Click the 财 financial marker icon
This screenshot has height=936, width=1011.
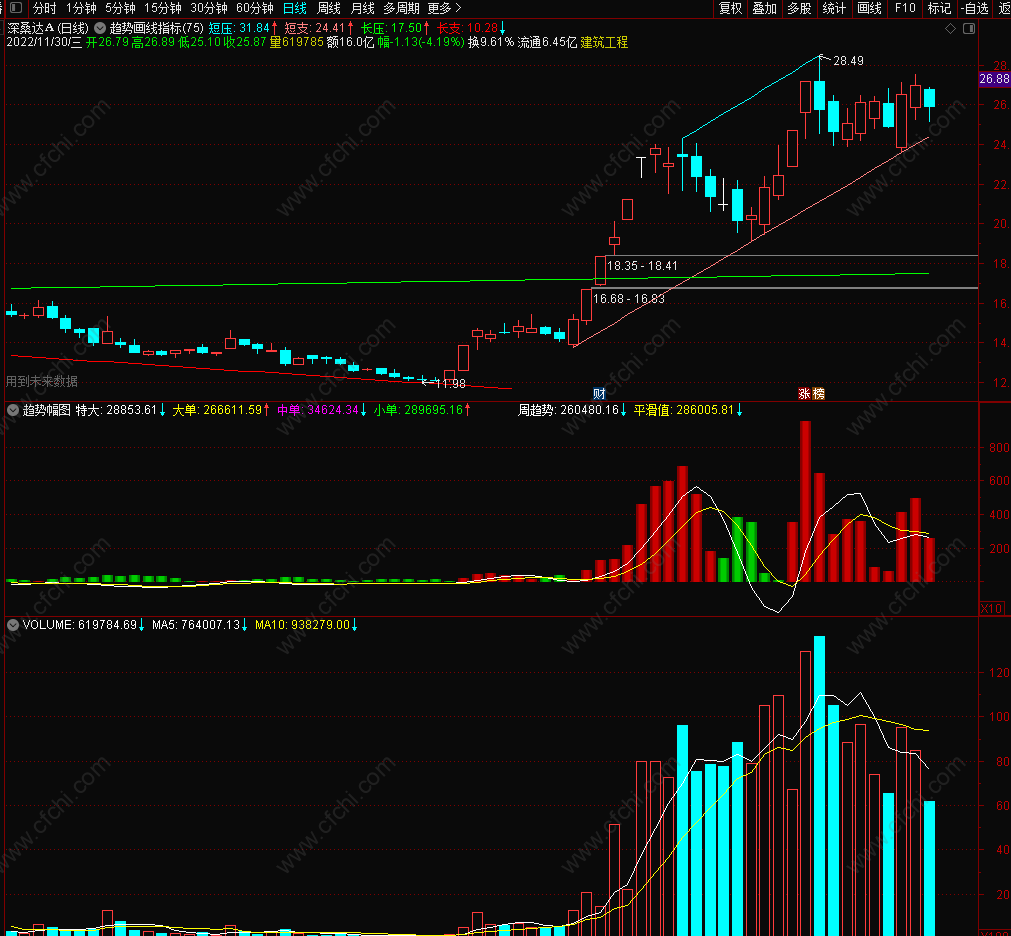click(x=599, y=393)
